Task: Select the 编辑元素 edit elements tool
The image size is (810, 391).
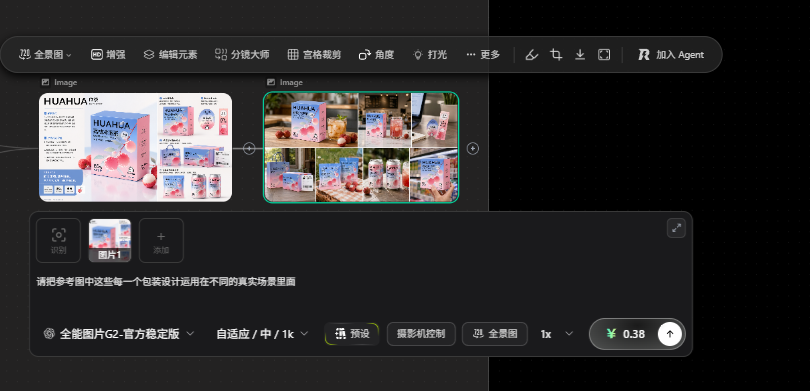Action: click(x=170, y=55)
